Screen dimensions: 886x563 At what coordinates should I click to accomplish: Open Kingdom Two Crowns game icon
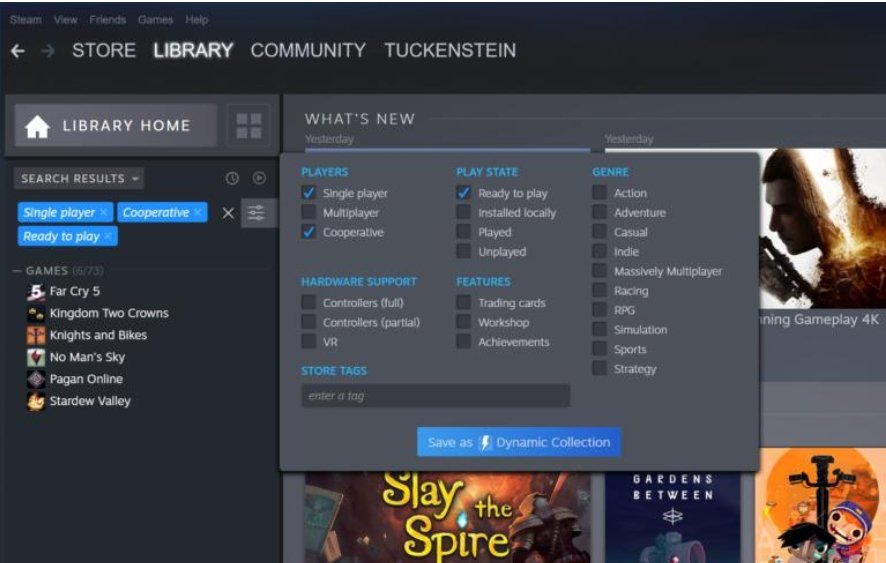point(36,313)
